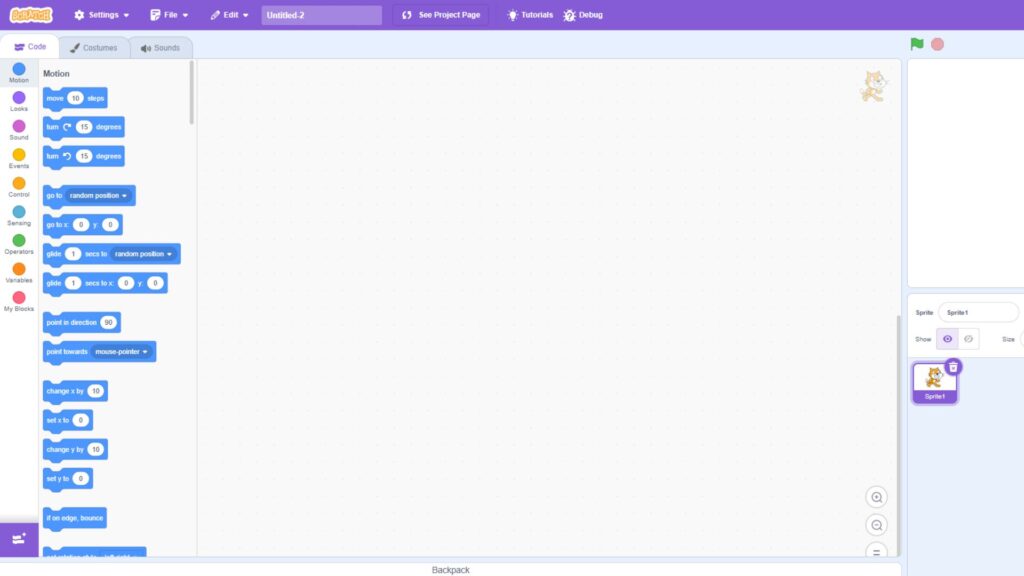Click the Add Extension button
This screenshot has height=576, width=1024.
(19, 539)
